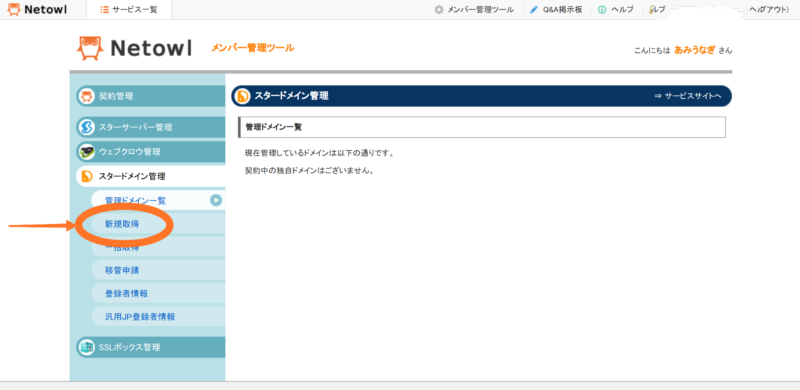Click the help info icon

(602, 10)
